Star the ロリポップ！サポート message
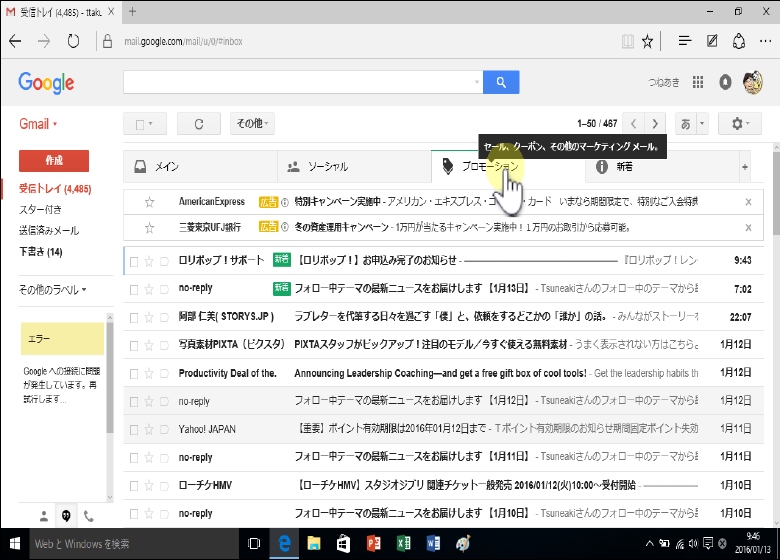The height and width of the screenshot is (560, 780). (x=149, y=262)
